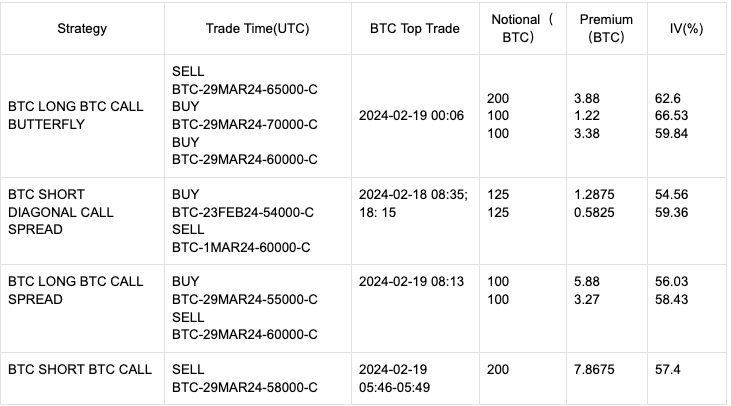This screenshot has height=406, width=731.
Task: Click the BTC-1MAR24-60000-C instrument text
Action: 241,246
